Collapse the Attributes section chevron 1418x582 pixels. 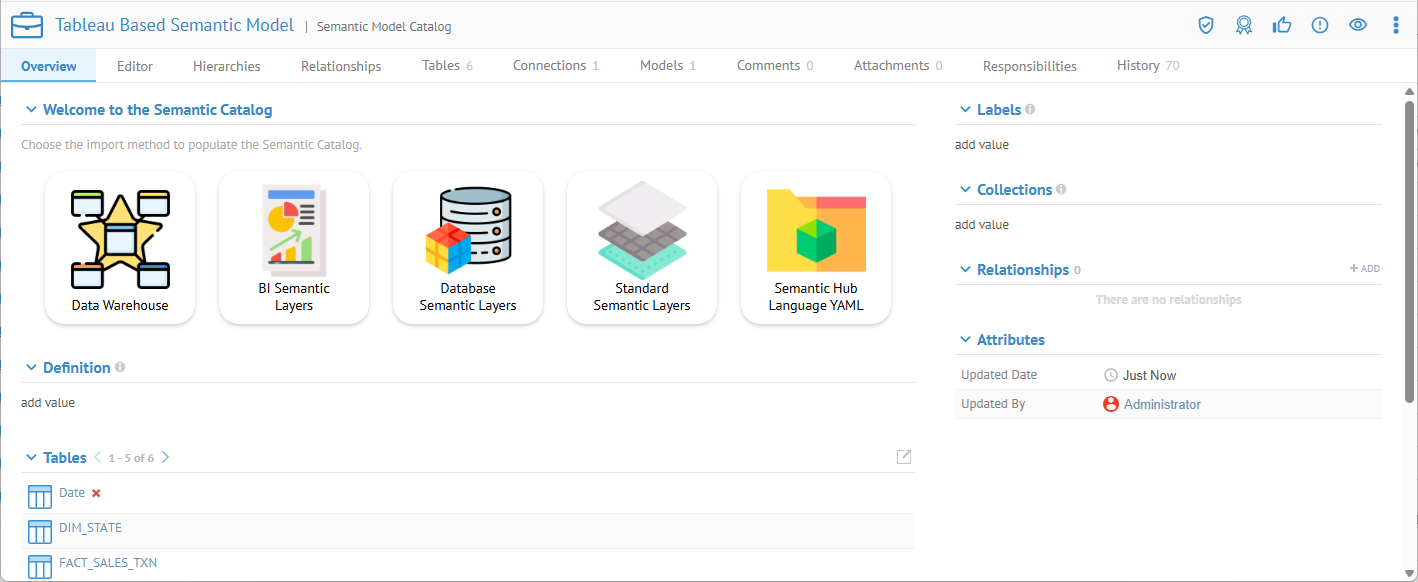pyautogui.click(x=965, y=340)
